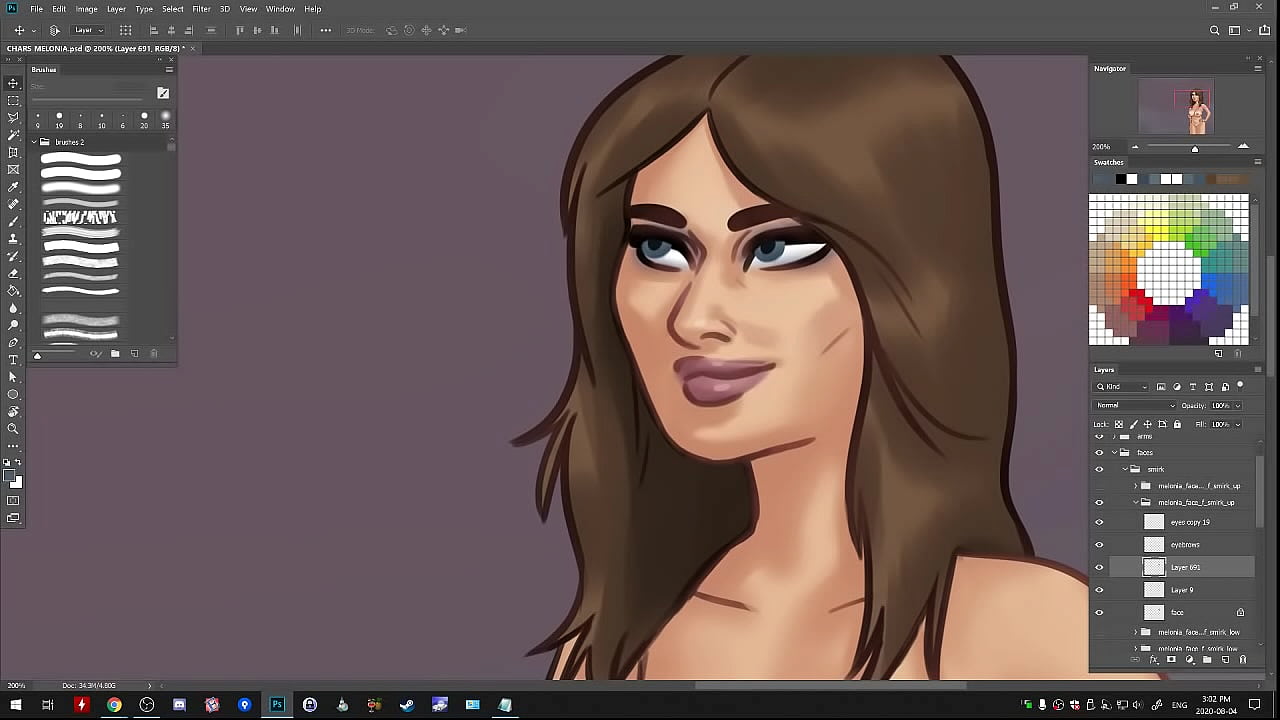The height and width of the screenshot is (720, 1280).
Task: Hide the eyes copy 19 layer
Action: click(x=1099, y=522)
